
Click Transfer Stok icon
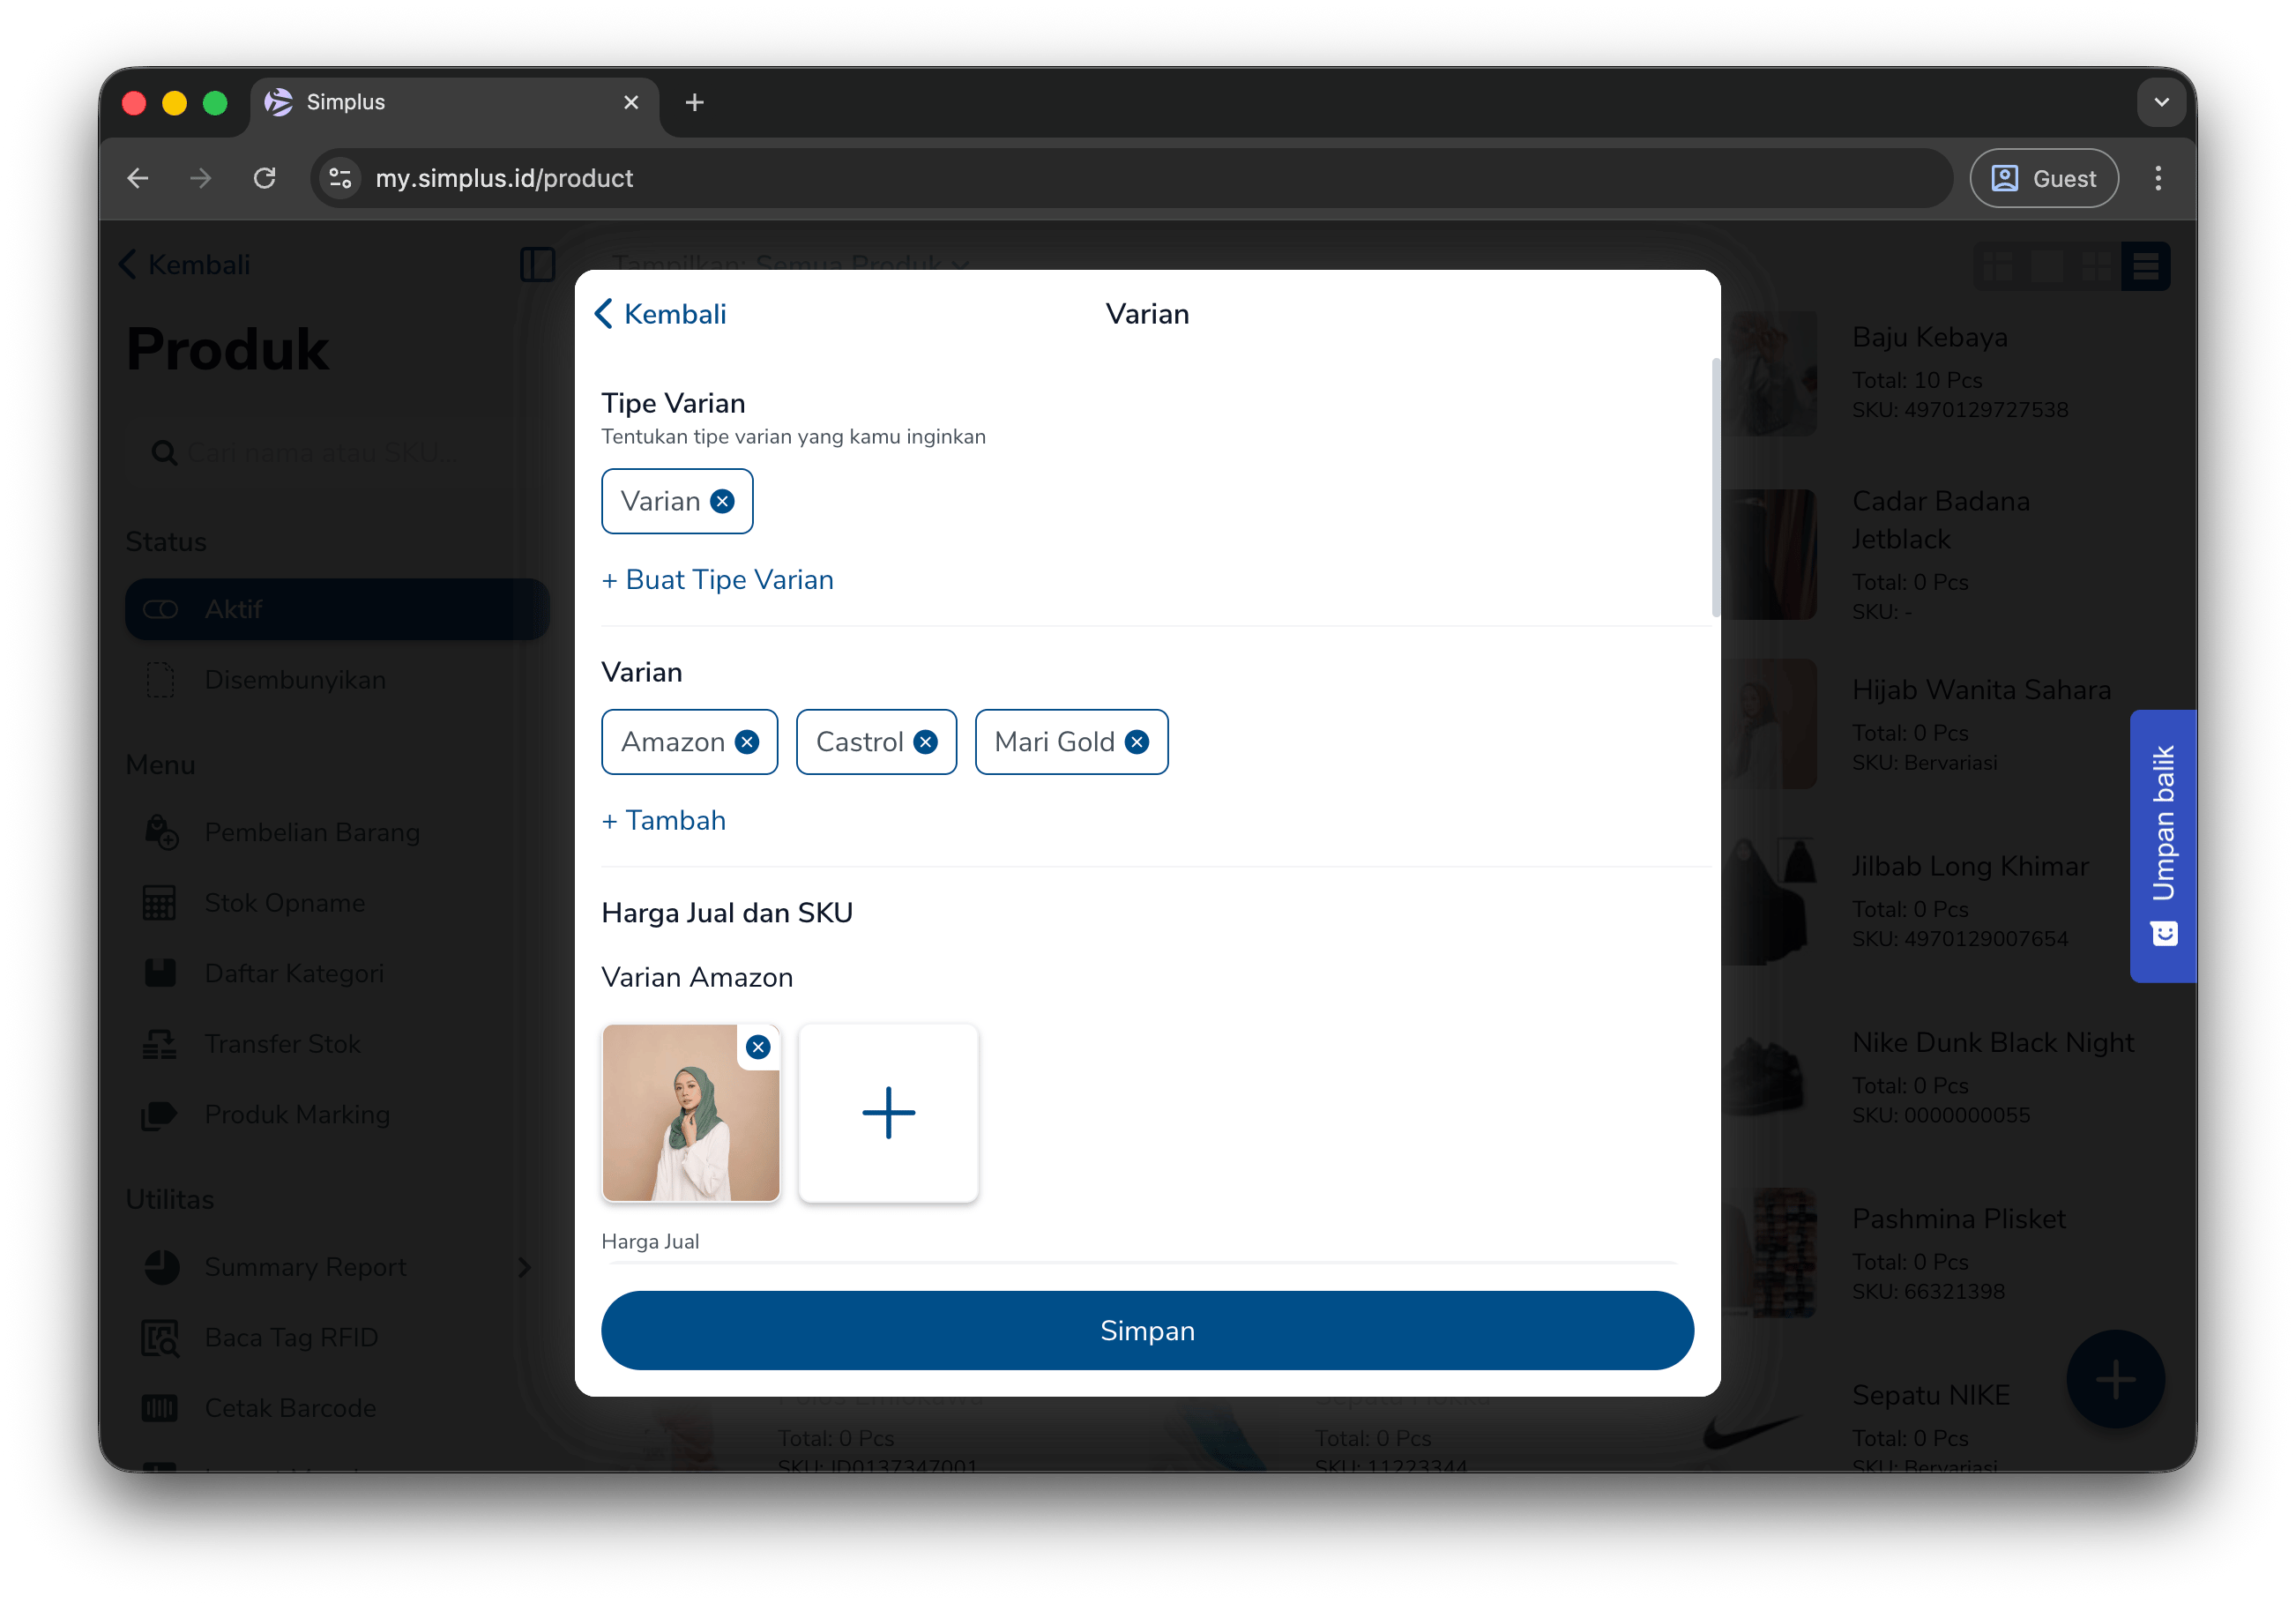pyautogui.click(x=159, y=1044)
